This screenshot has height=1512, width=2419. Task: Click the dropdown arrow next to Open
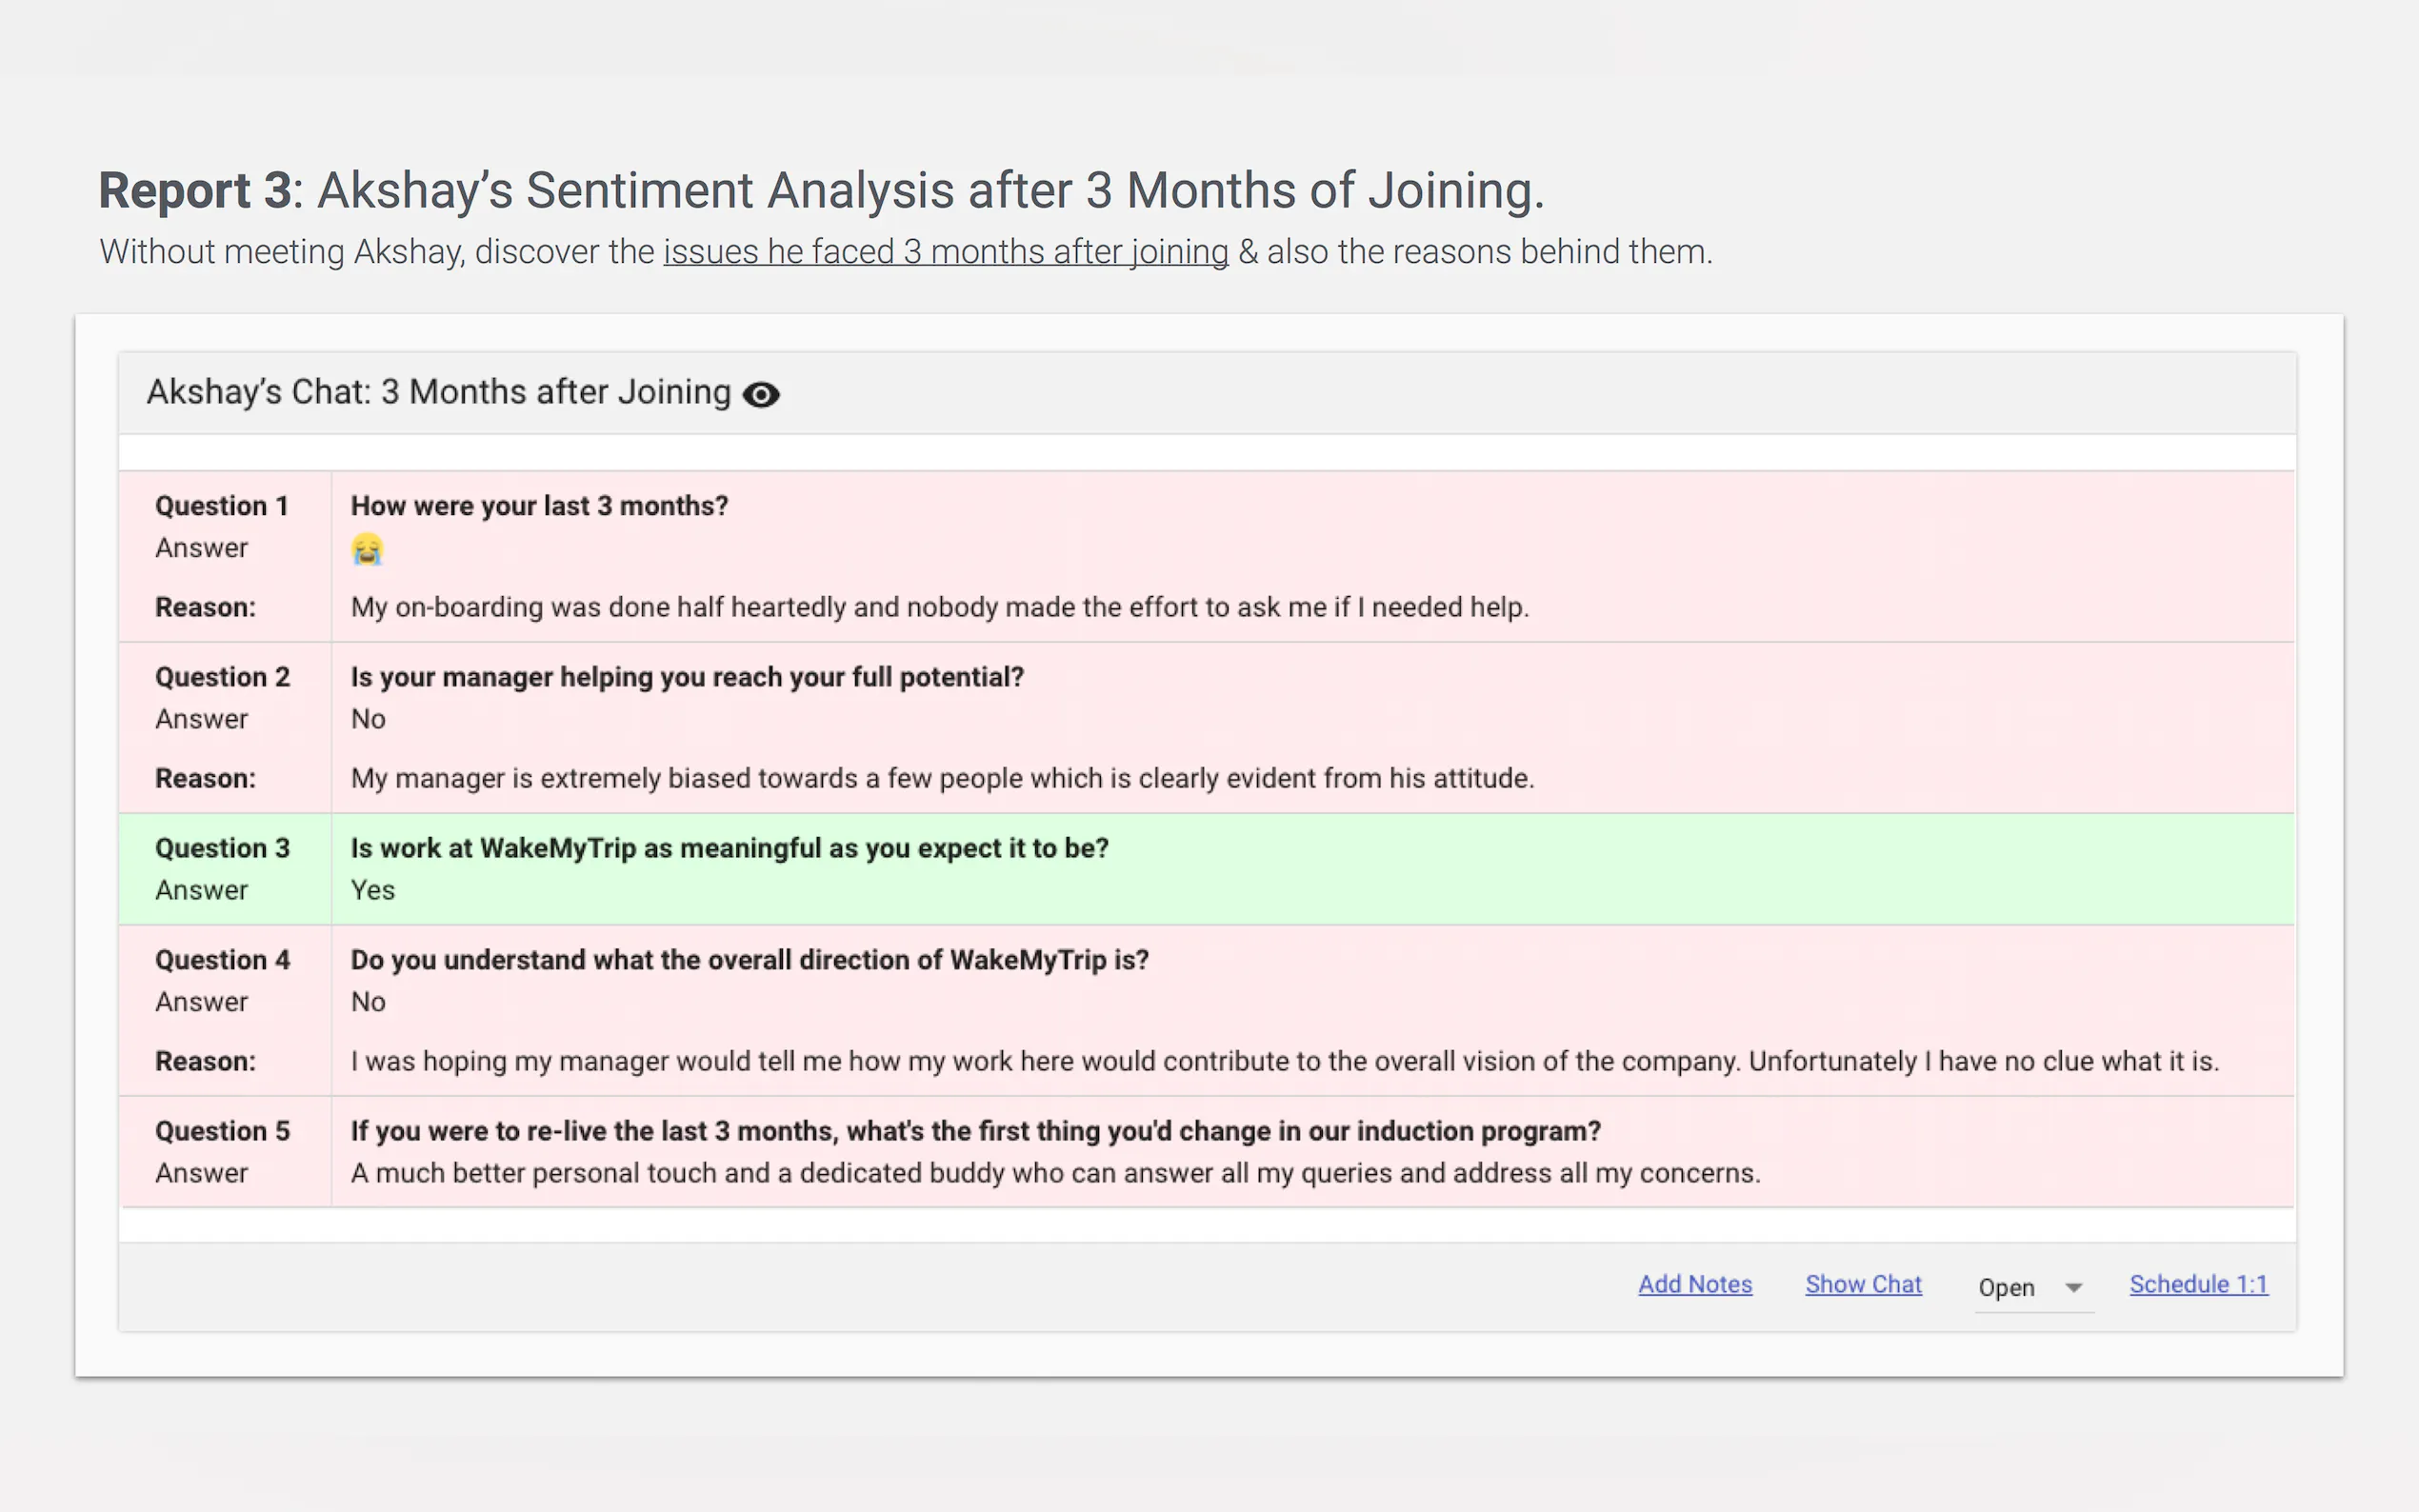pos(2074,1288)
